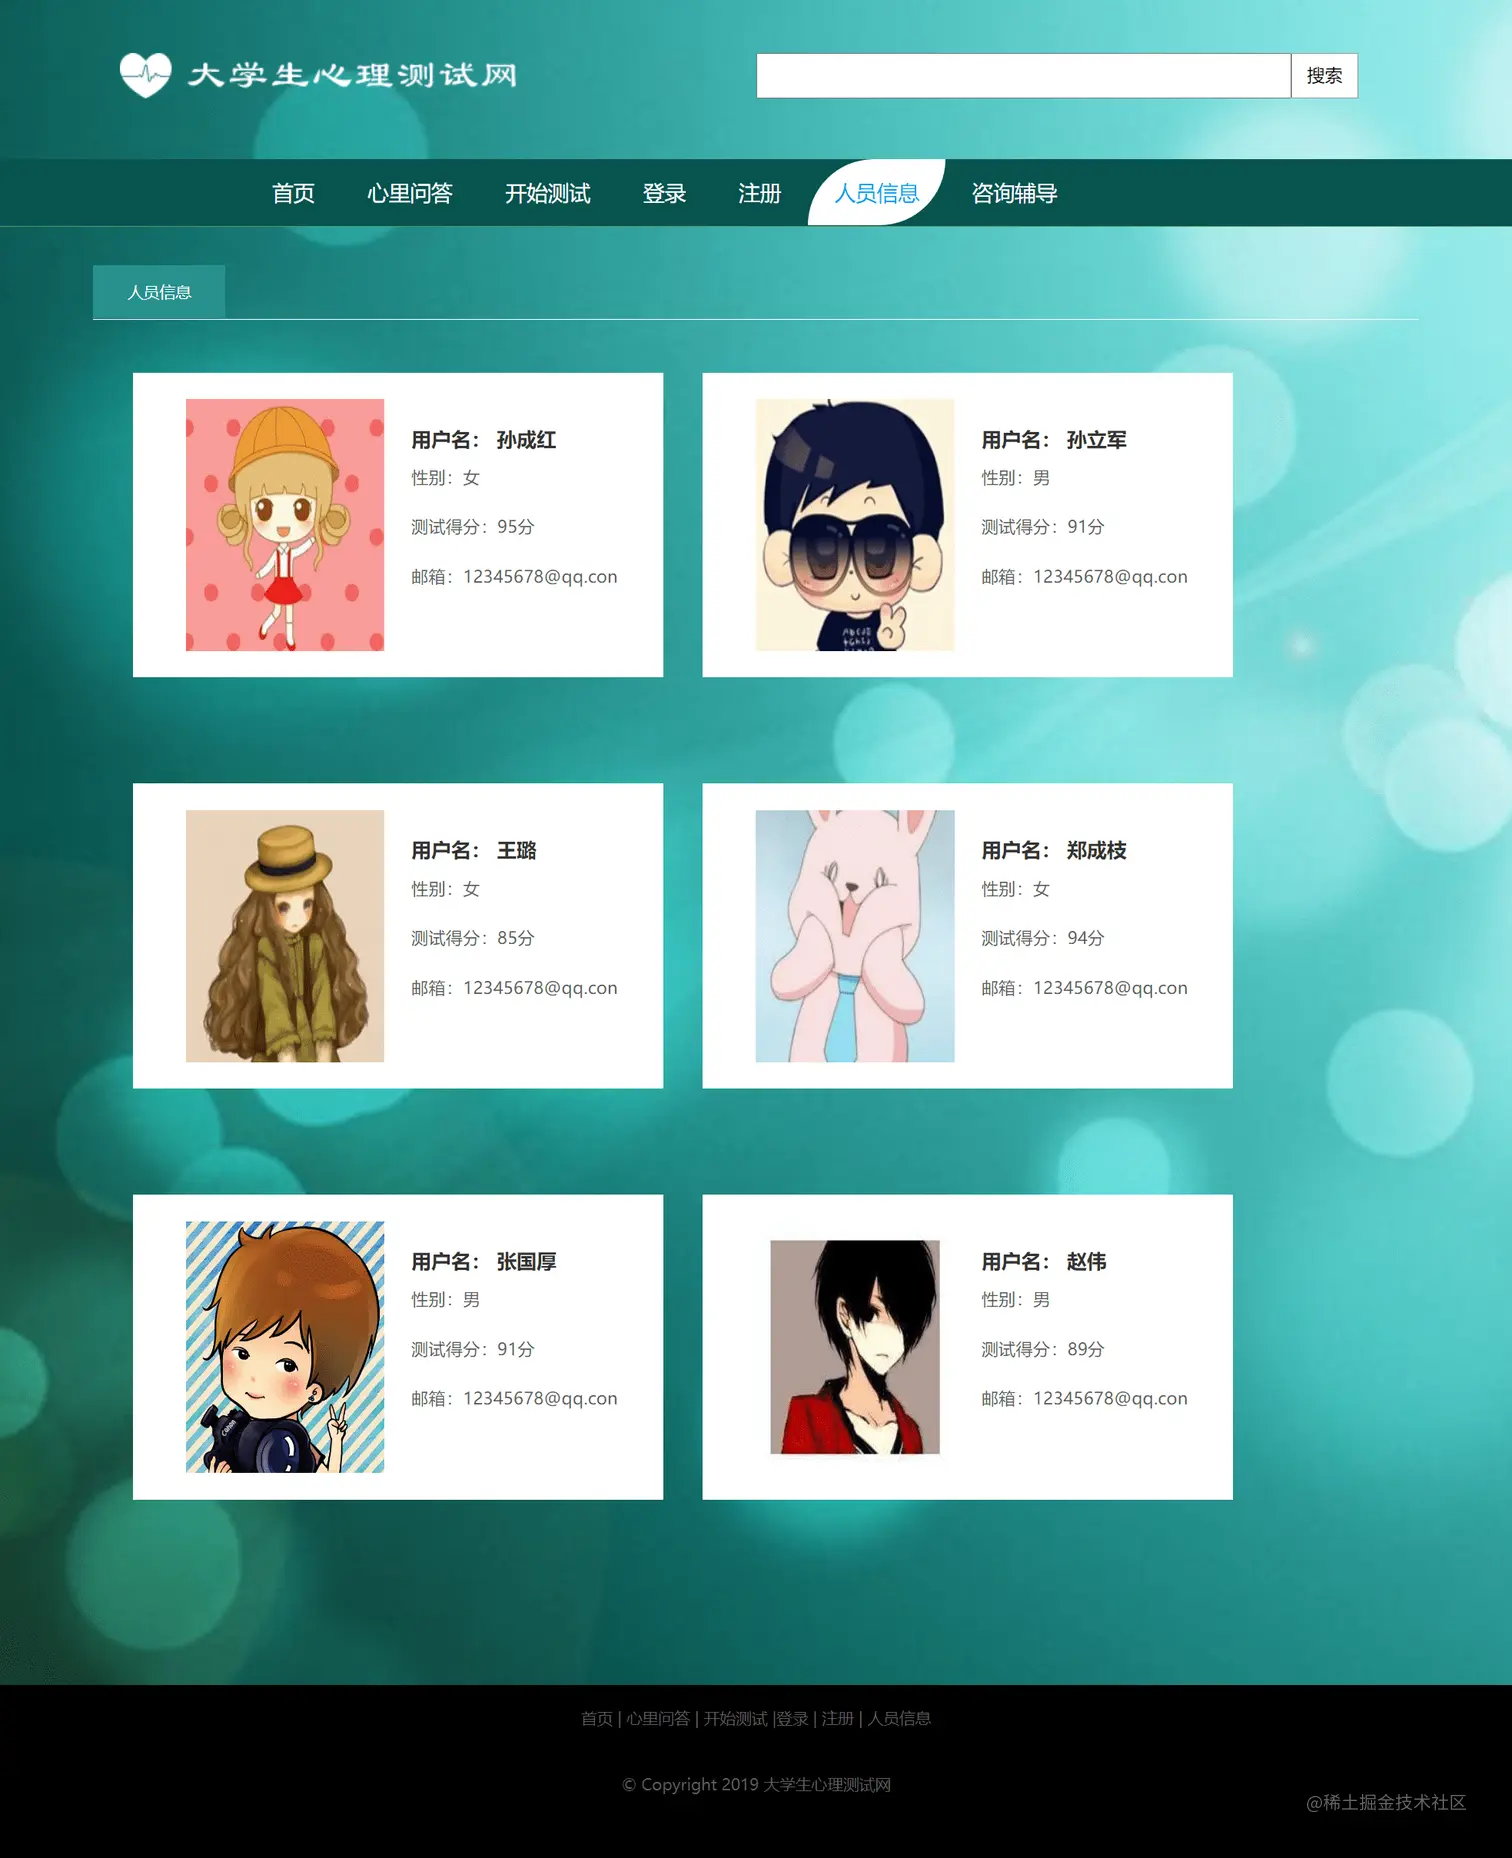Click the footer 开始测试 link
This screenshot has height=1858, width=1512.
(735, 1718)
